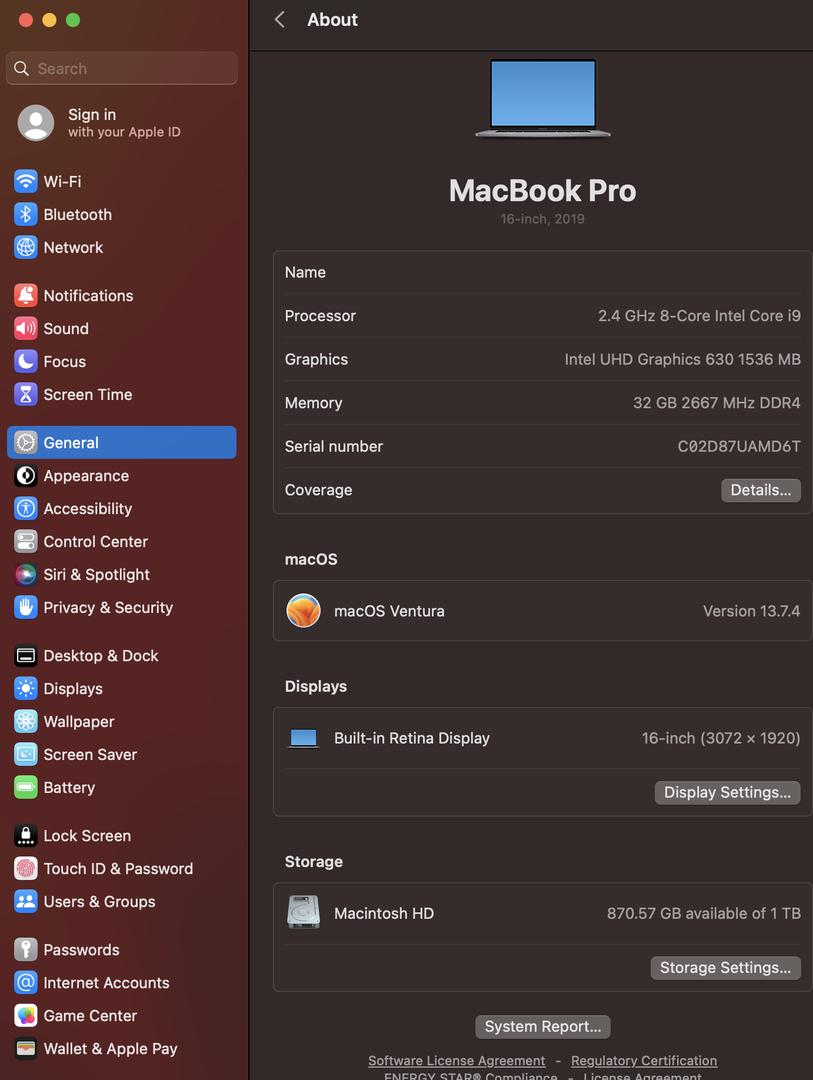Click the Notifications bell icon
This screenshot has height=1080, width=813.
[x=25, y=295]
